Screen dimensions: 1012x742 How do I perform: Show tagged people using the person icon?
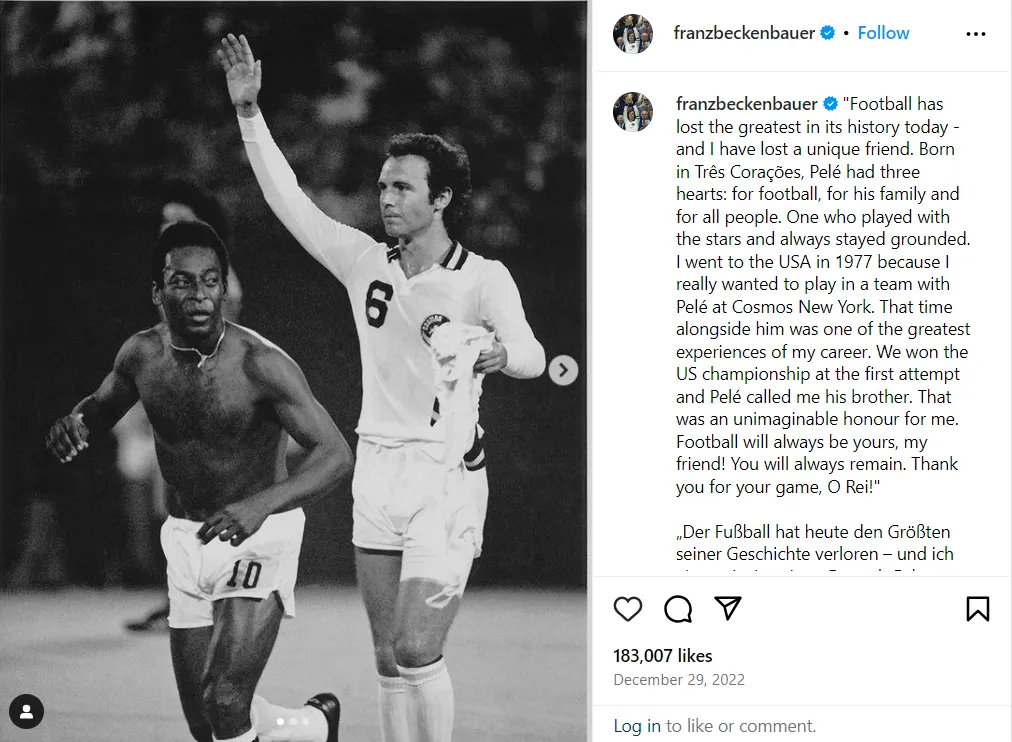(x=27, y=712)
